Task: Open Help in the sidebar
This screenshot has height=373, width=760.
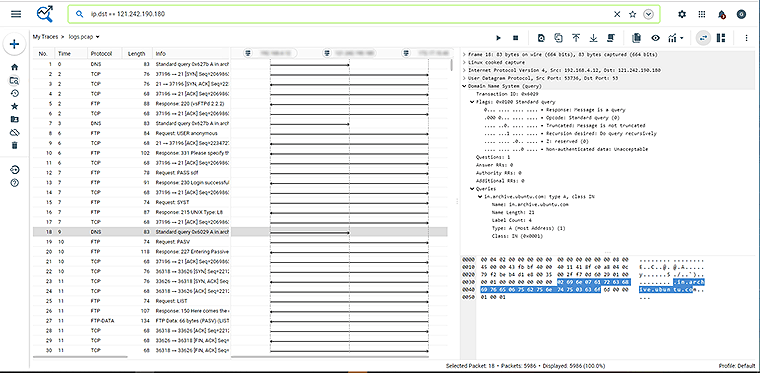Action: coord(15,183)
